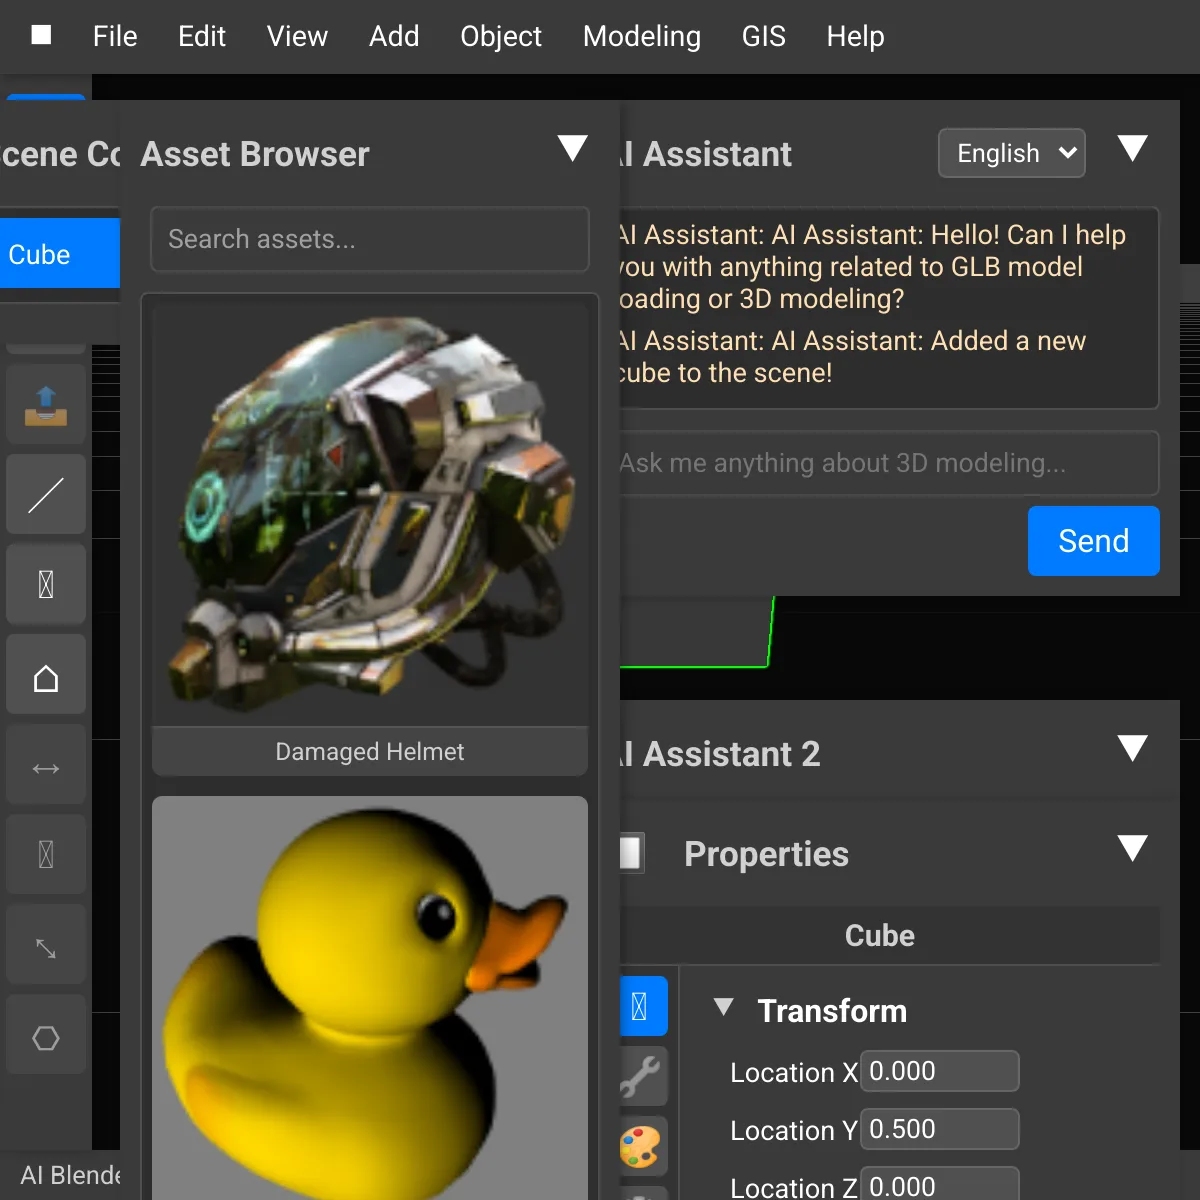
Task: Open the paint palette material tab icon
Action: pyautogui.click(x=642, y=1146)
